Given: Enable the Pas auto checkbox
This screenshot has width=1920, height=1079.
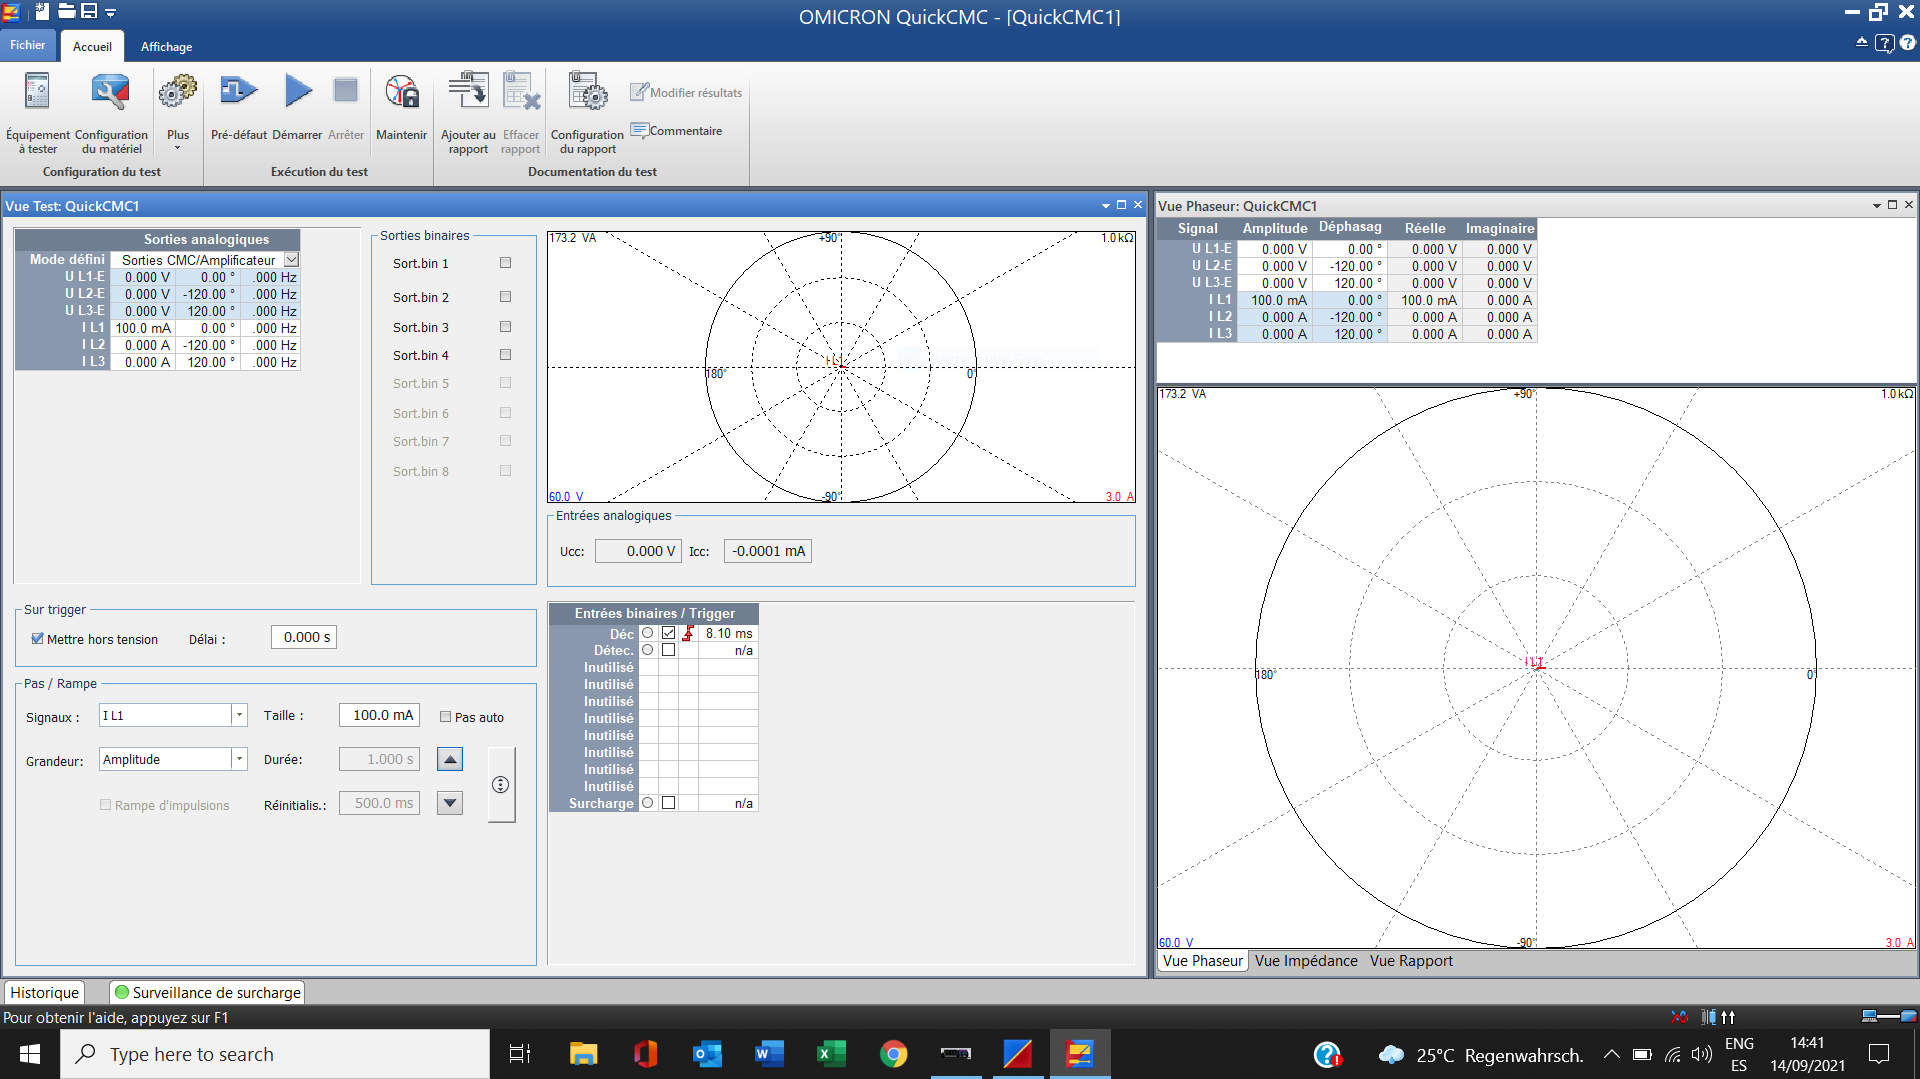Looking at the screenshot, I should (x=446, y=717).
